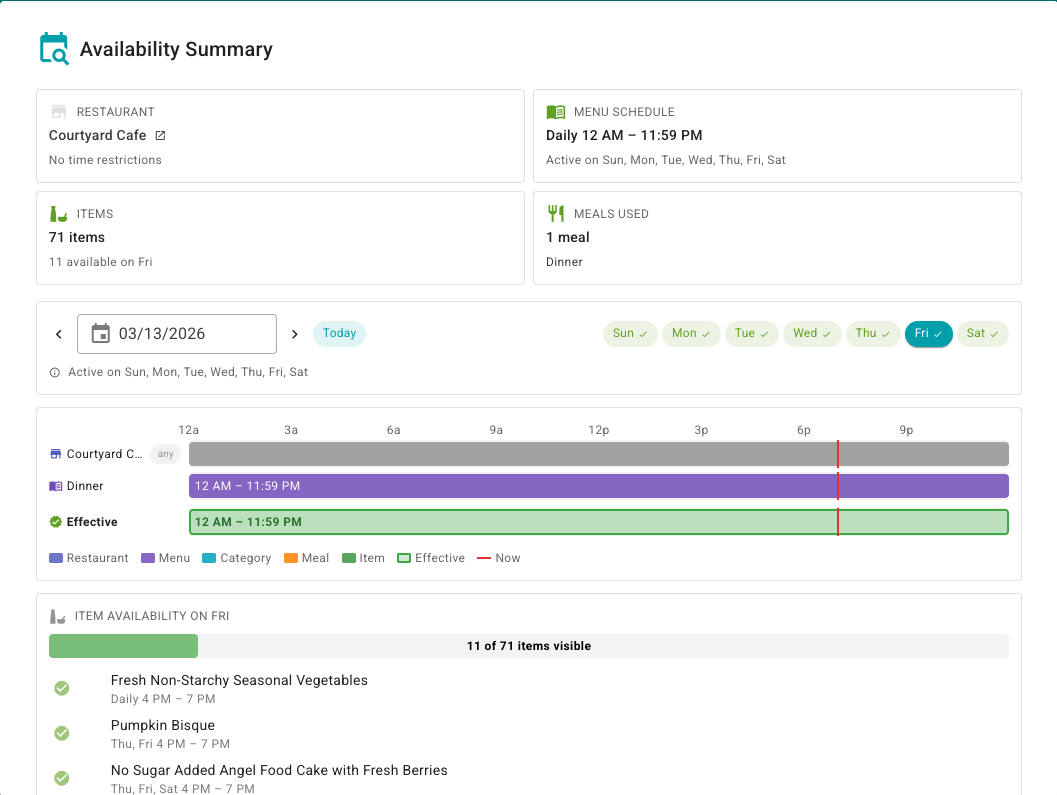Toggle the Sun day chip
Image resolution: width=1057 pixels, height=795 pixels.
click(x=629, y=334)
